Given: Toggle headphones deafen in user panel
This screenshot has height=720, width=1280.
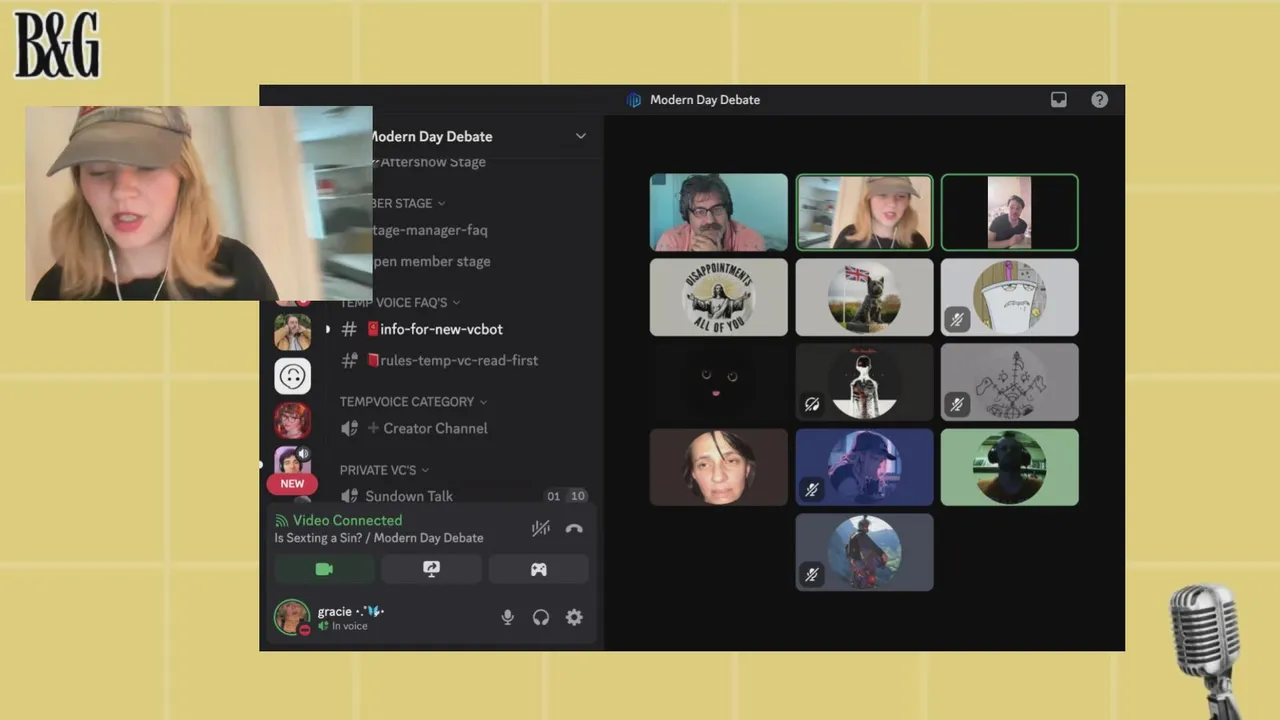Looking at the screenshot, I should click(541, 618).
